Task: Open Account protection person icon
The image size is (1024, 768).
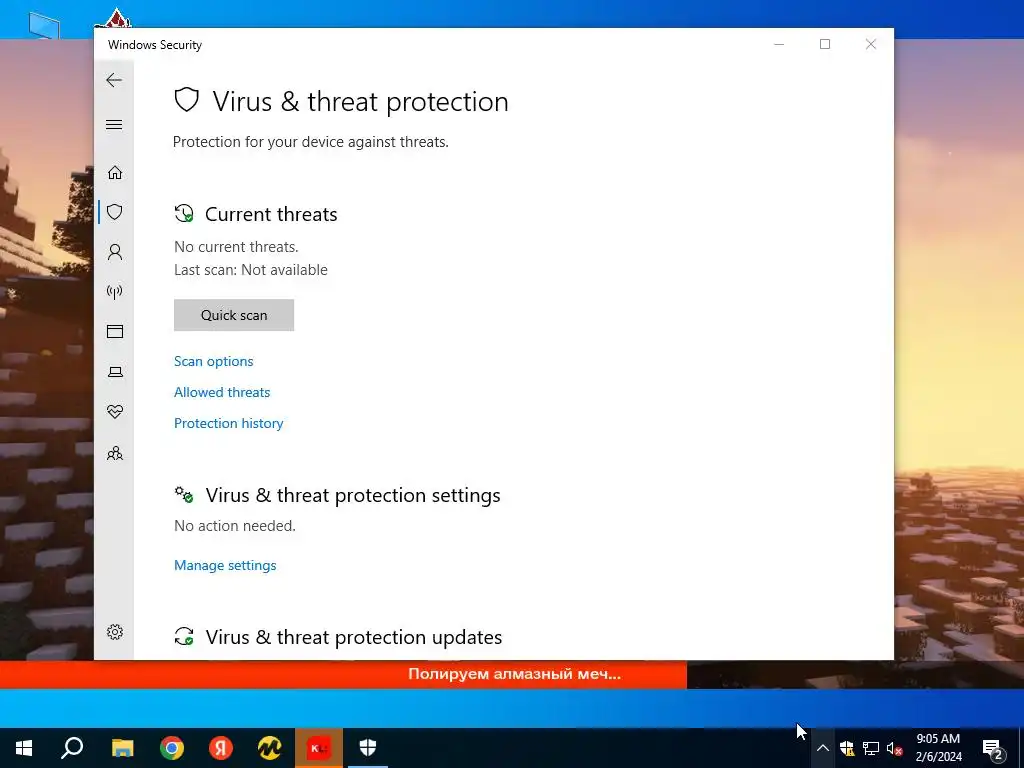Action: pyautogui.click(x=115, y=252)
